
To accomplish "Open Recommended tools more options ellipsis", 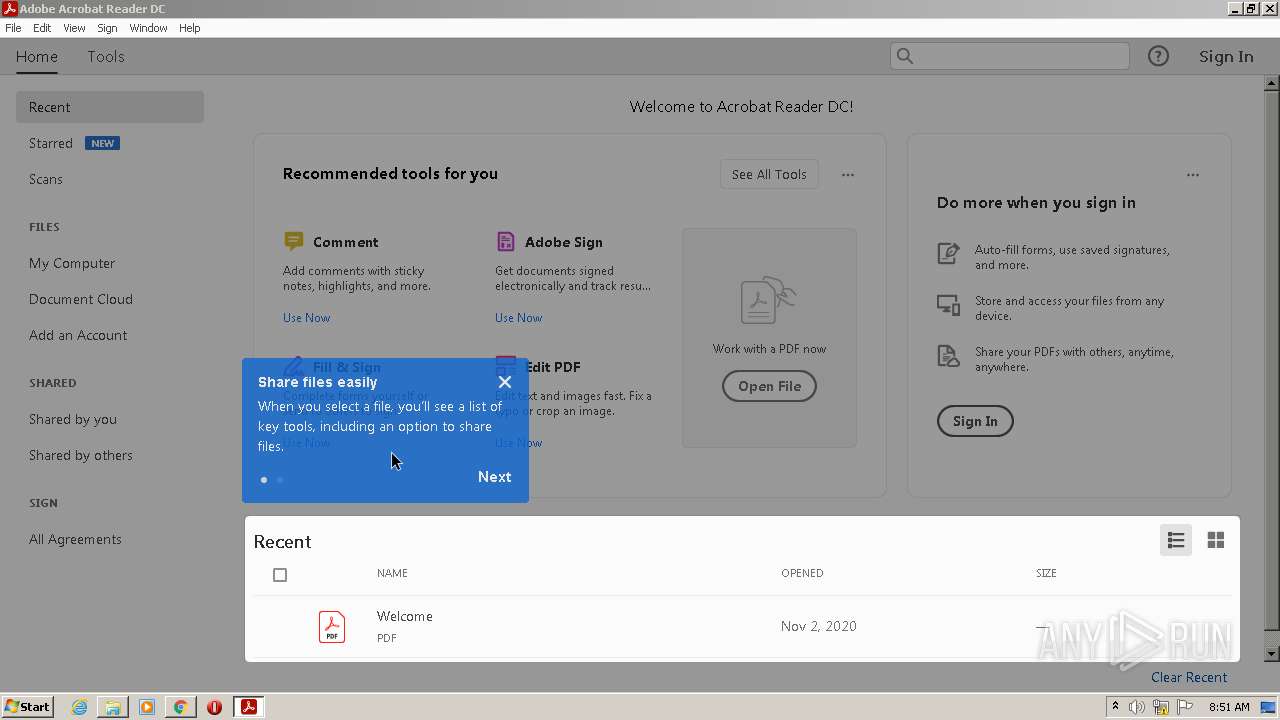I will pos(848,175).
